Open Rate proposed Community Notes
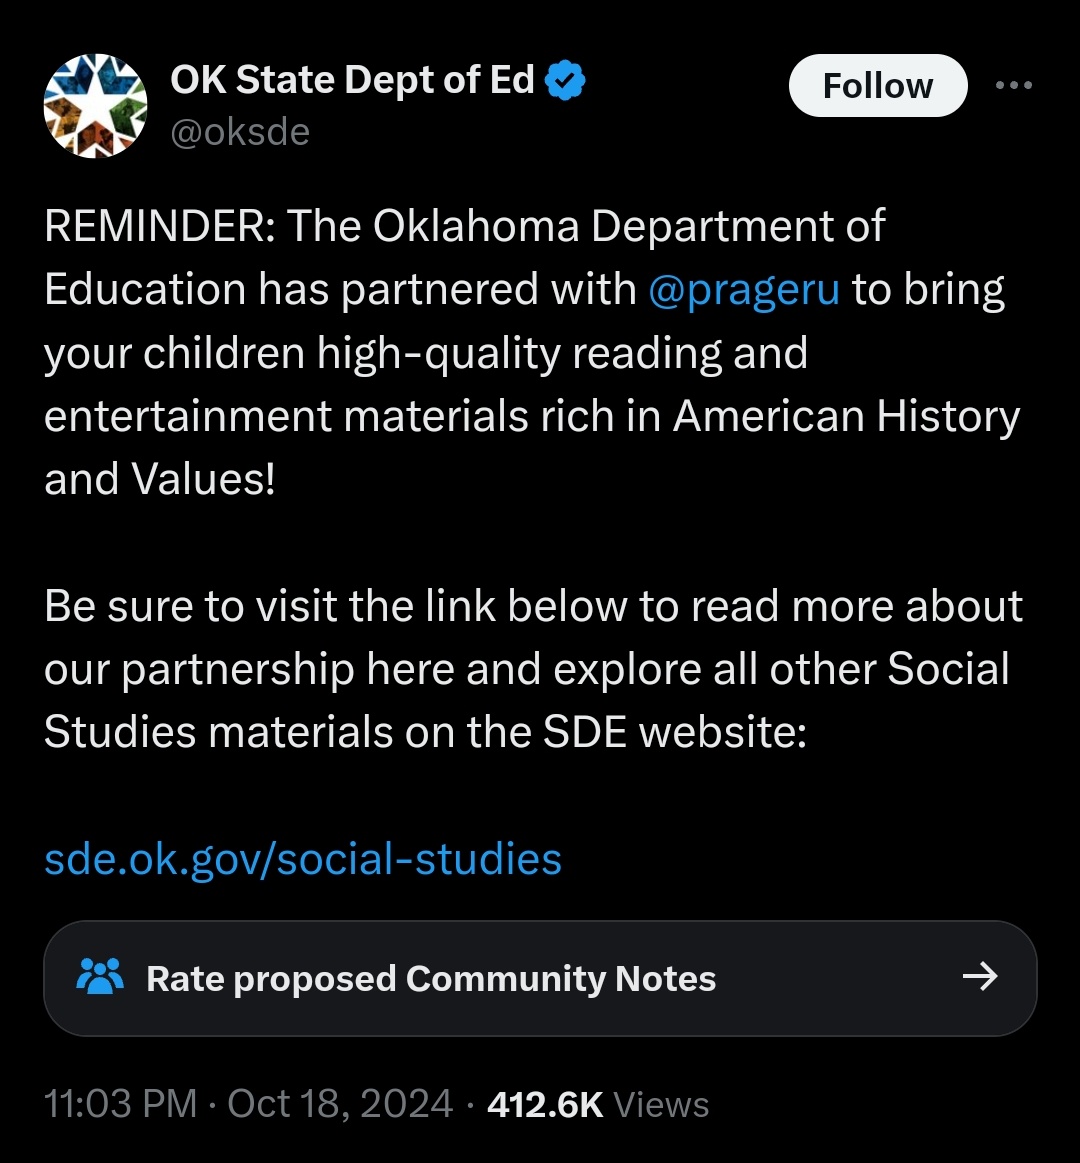 (x=540, y=978)
